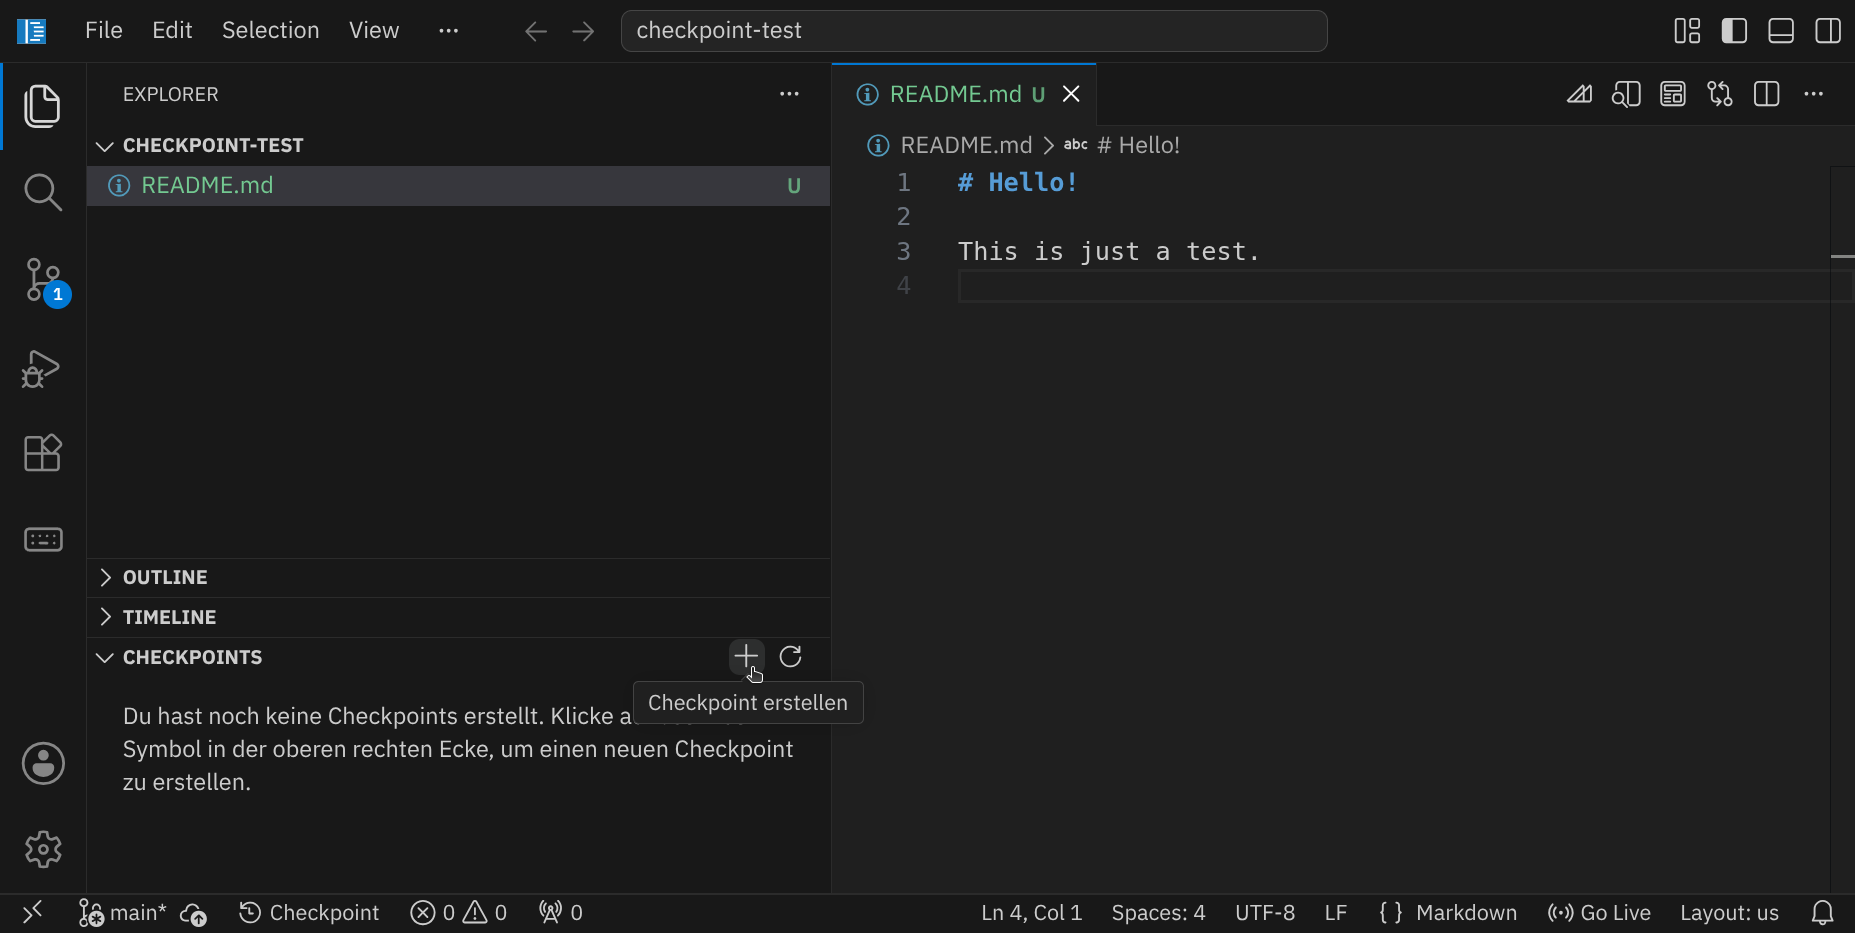Viewport: 1855px width, 933px height.
Task: Open the Accounts menu
Action: click(x=43, y=764)
